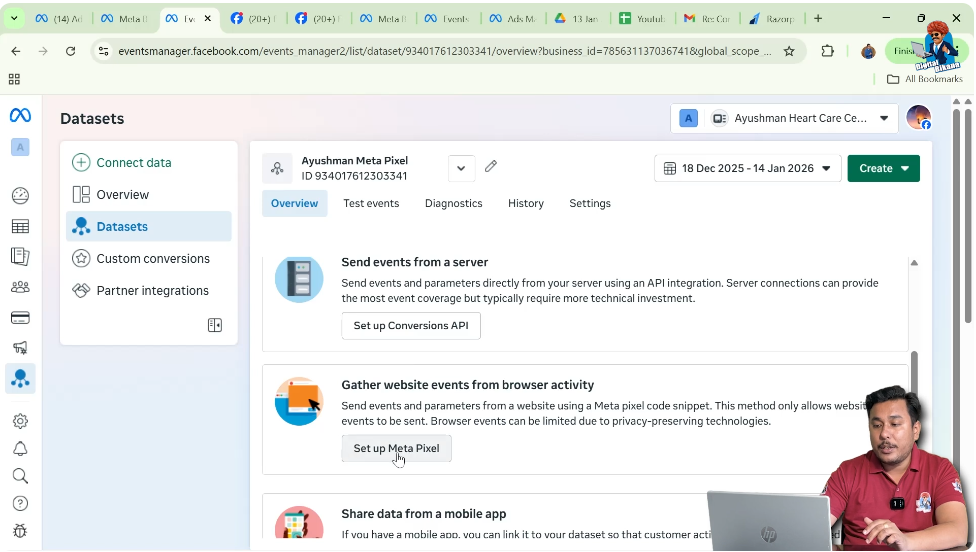
Task: Bookmark the page with the star icon
Action: coord(789,51)
